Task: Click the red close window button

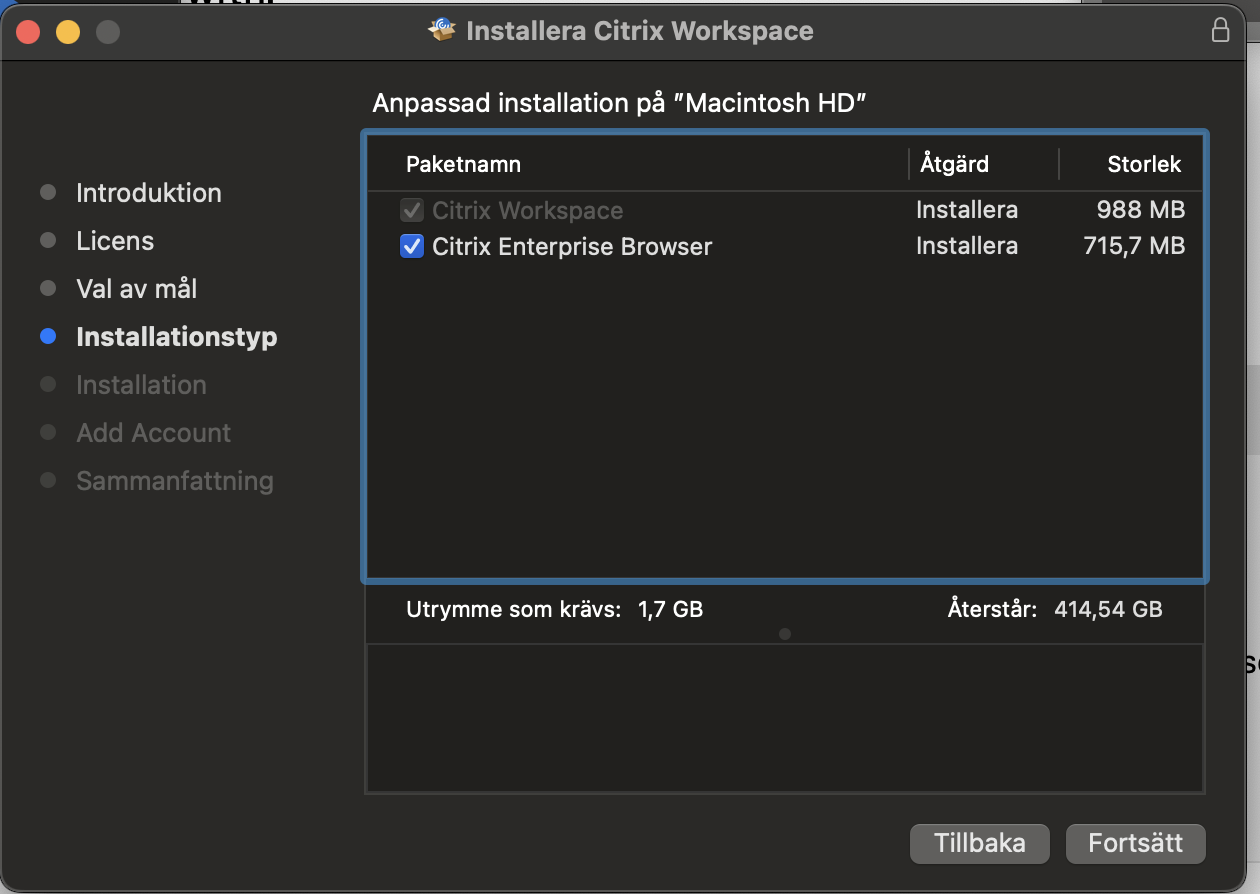Action: [x=28, y=32]
